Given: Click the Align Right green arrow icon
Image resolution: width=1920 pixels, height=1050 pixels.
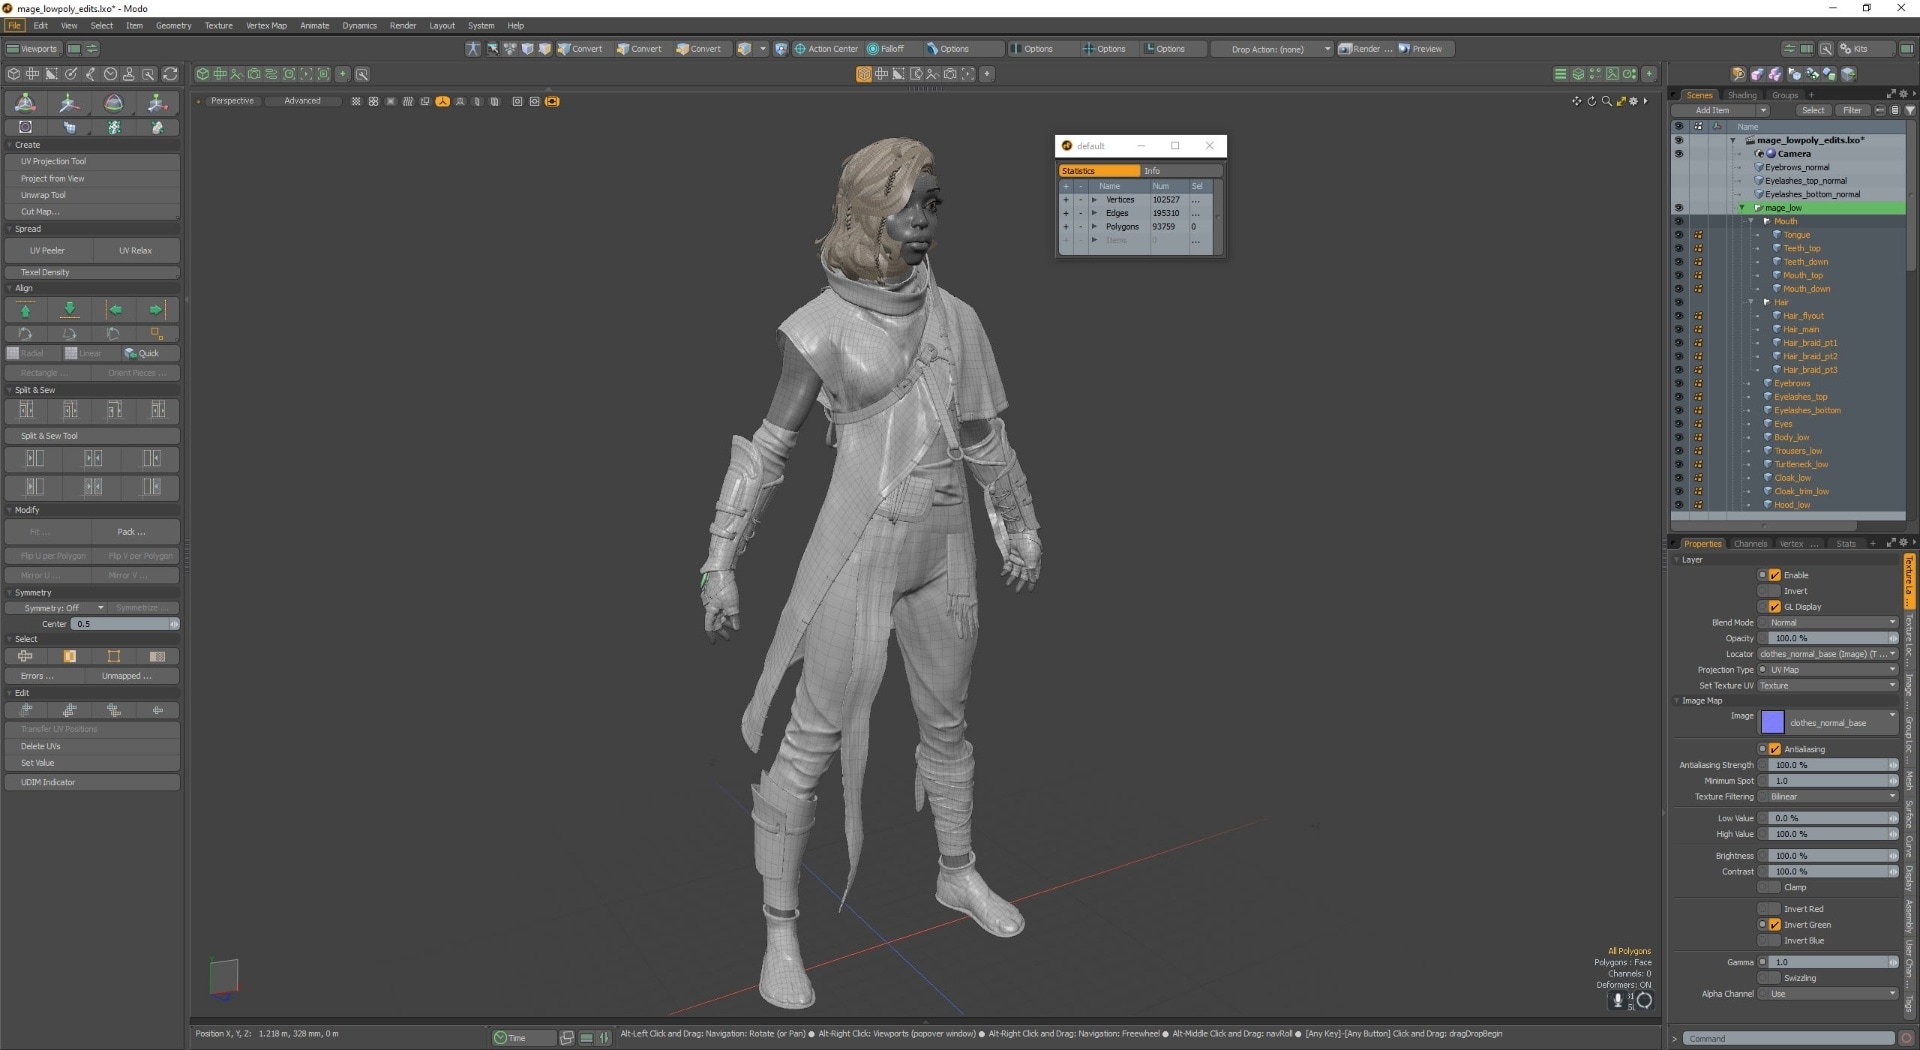Looking at the screenshot, I should pyautogui.click(x=156, y=311).
